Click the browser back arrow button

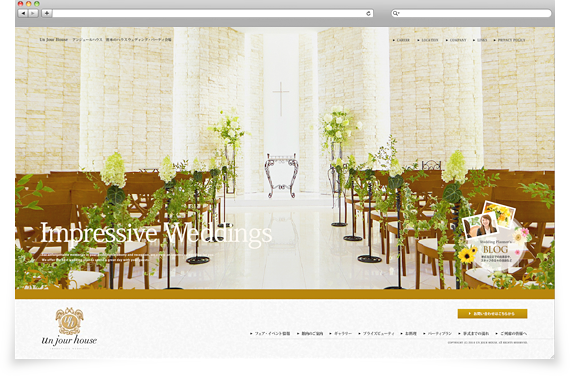[x=23, y=13]
